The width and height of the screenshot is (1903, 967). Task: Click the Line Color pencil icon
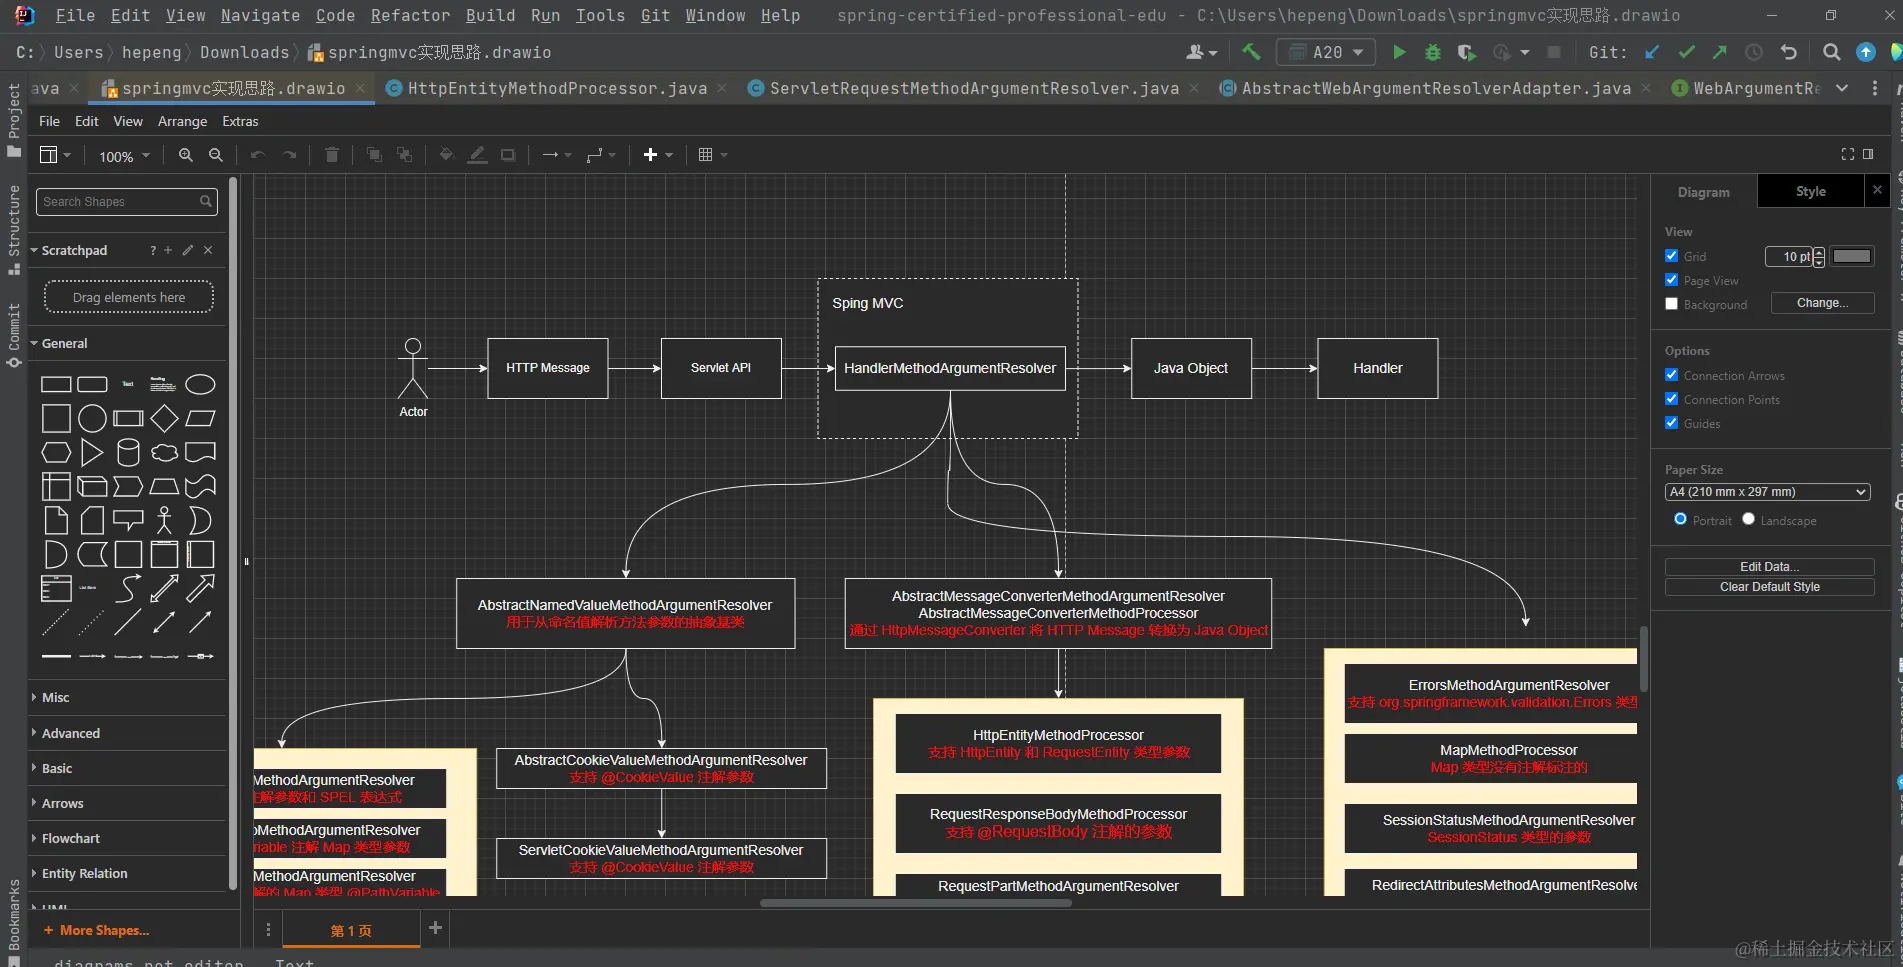coord(478,155)
